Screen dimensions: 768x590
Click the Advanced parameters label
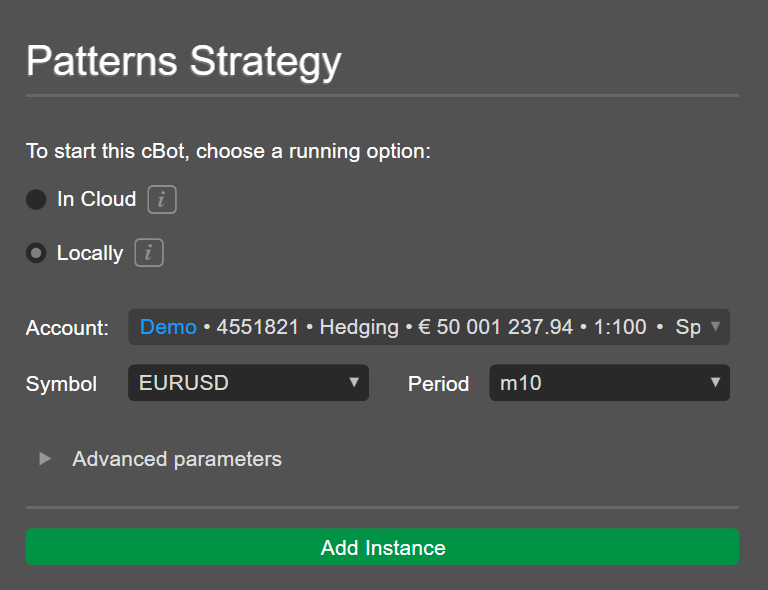(177, 459)
